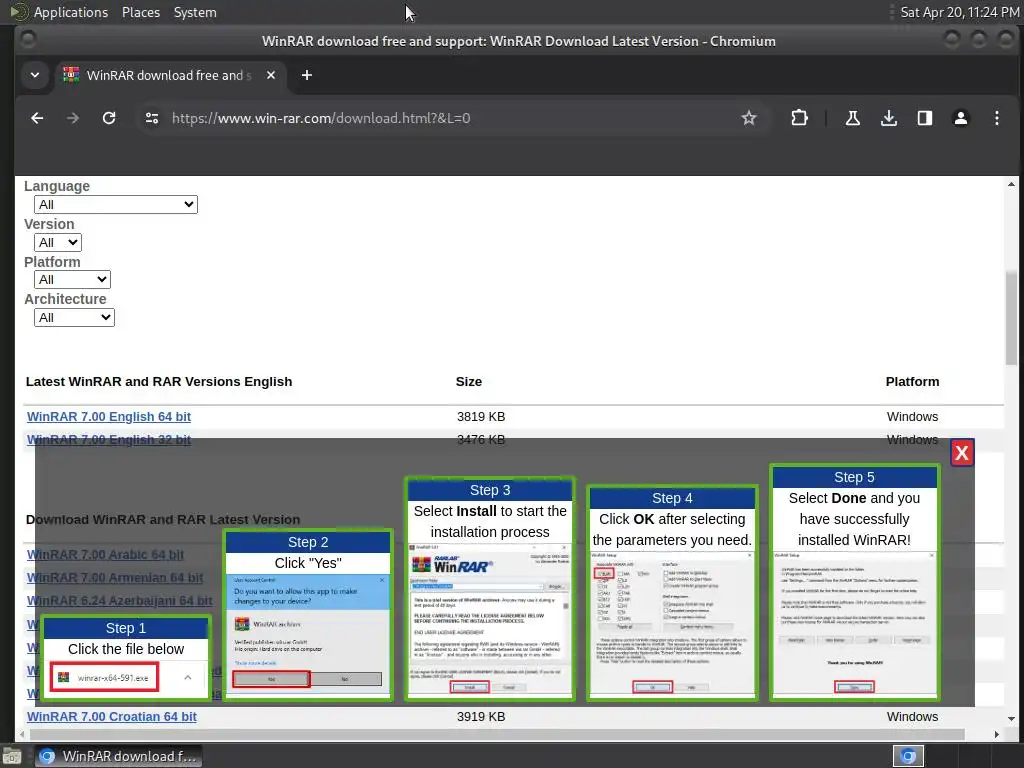Click the Step 3 Install screenshot thumbnail
Screen dimensions: 1024x768
(x=490, y=620)
